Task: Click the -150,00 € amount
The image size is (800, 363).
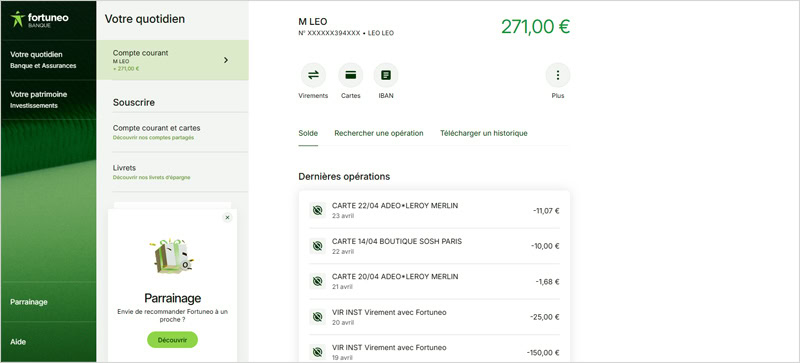Action: click(x=543, y=352)
